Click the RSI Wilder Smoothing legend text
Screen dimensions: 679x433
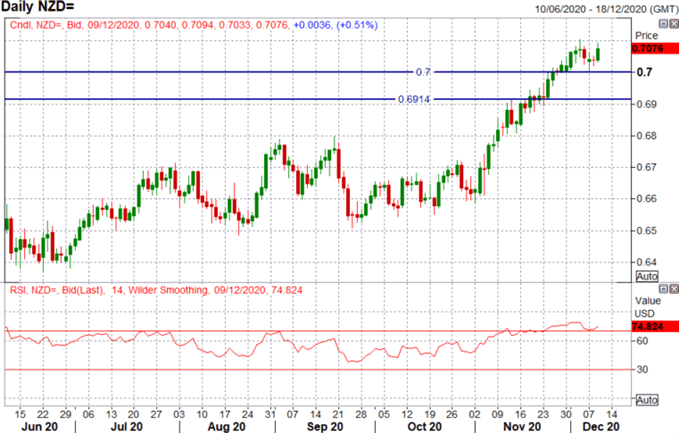(x=156, y=290)
